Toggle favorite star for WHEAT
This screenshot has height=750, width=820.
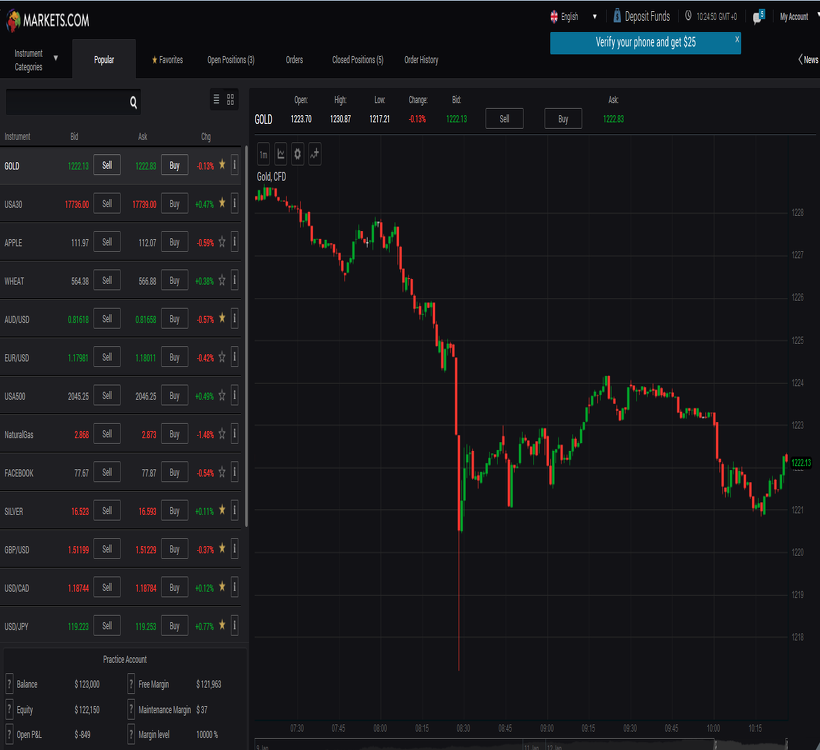(x=222, y=280)
